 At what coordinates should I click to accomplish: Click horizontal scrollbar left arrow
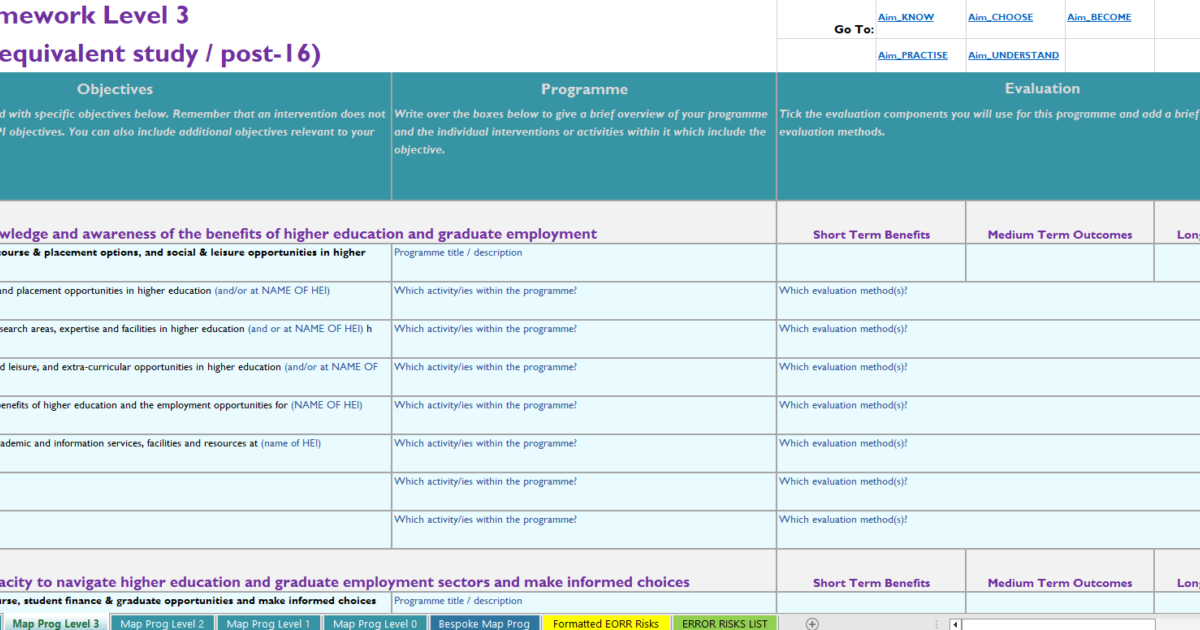pos(956,624)
